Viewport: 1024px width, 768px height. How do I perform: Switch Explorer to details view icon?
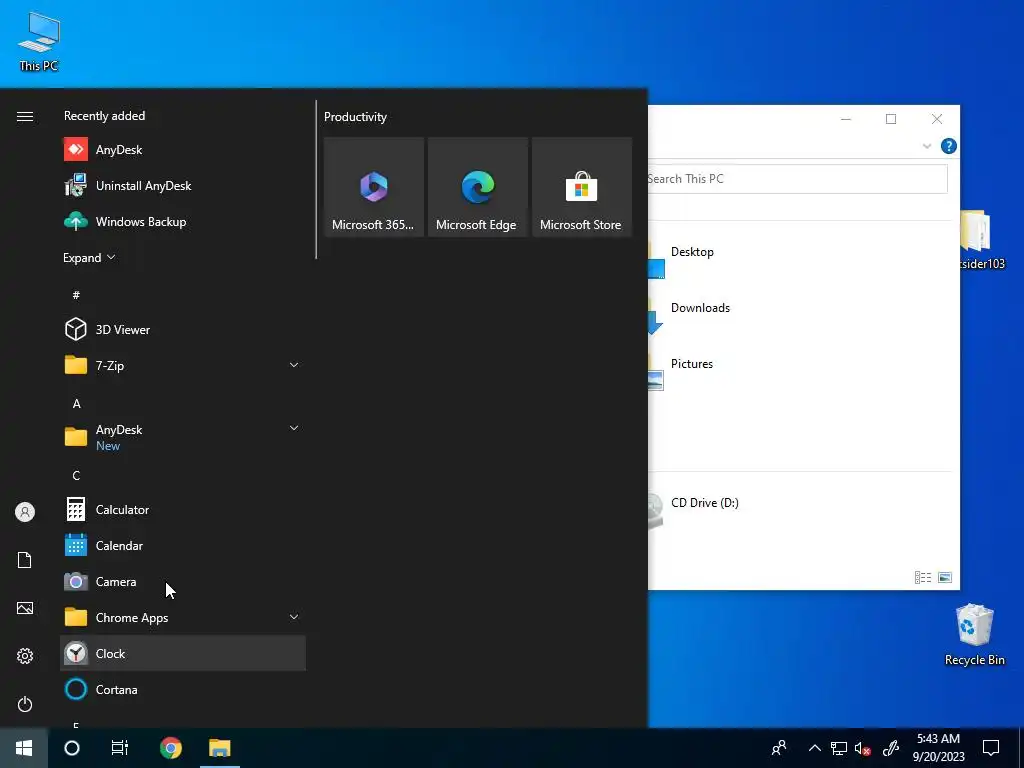pyautogui.click(x=923, y=577)
